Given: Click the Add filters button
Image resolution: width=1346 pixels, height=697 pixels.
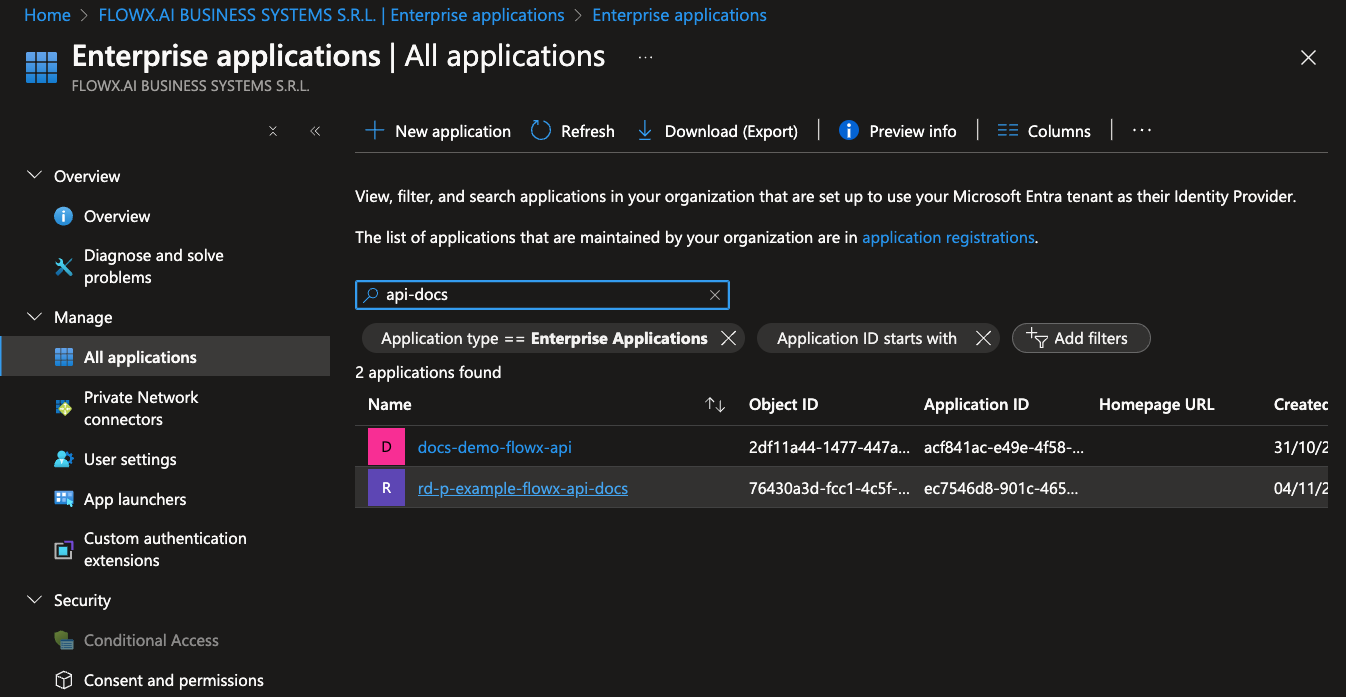Looking at the screenshot, I should [1081, 338].
